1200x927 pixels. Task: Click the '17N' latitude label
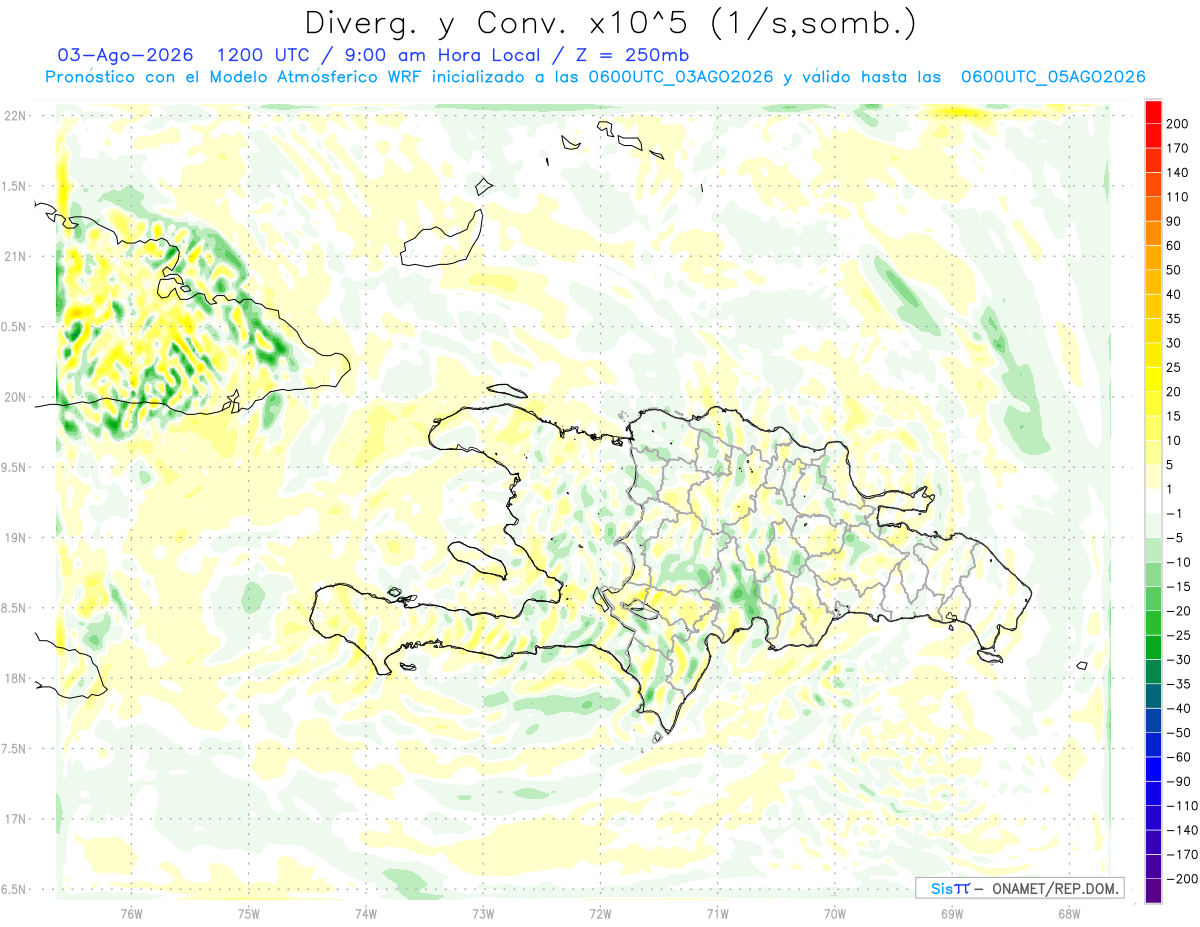pyautogui.click(x=15, y=819)
